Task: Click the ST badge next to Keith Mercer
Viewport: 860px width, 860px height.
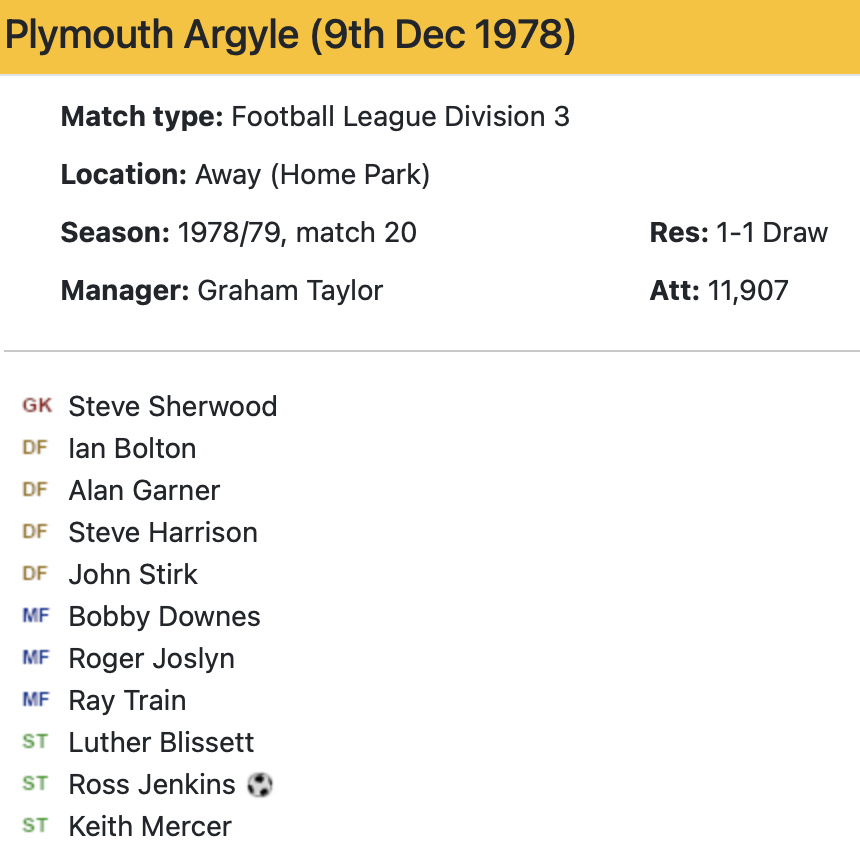Action: pyautogui.click(x=35, y=826)
